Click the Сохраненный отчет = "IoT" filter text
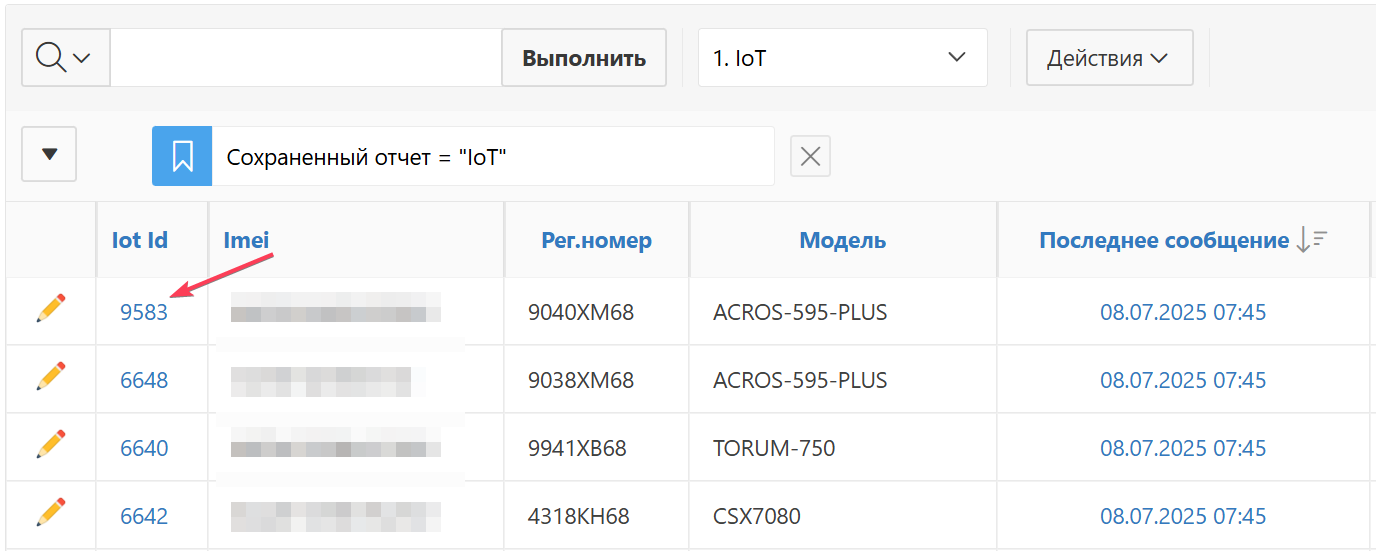The height and width of the screenshot is (551, 1376). 367,157
